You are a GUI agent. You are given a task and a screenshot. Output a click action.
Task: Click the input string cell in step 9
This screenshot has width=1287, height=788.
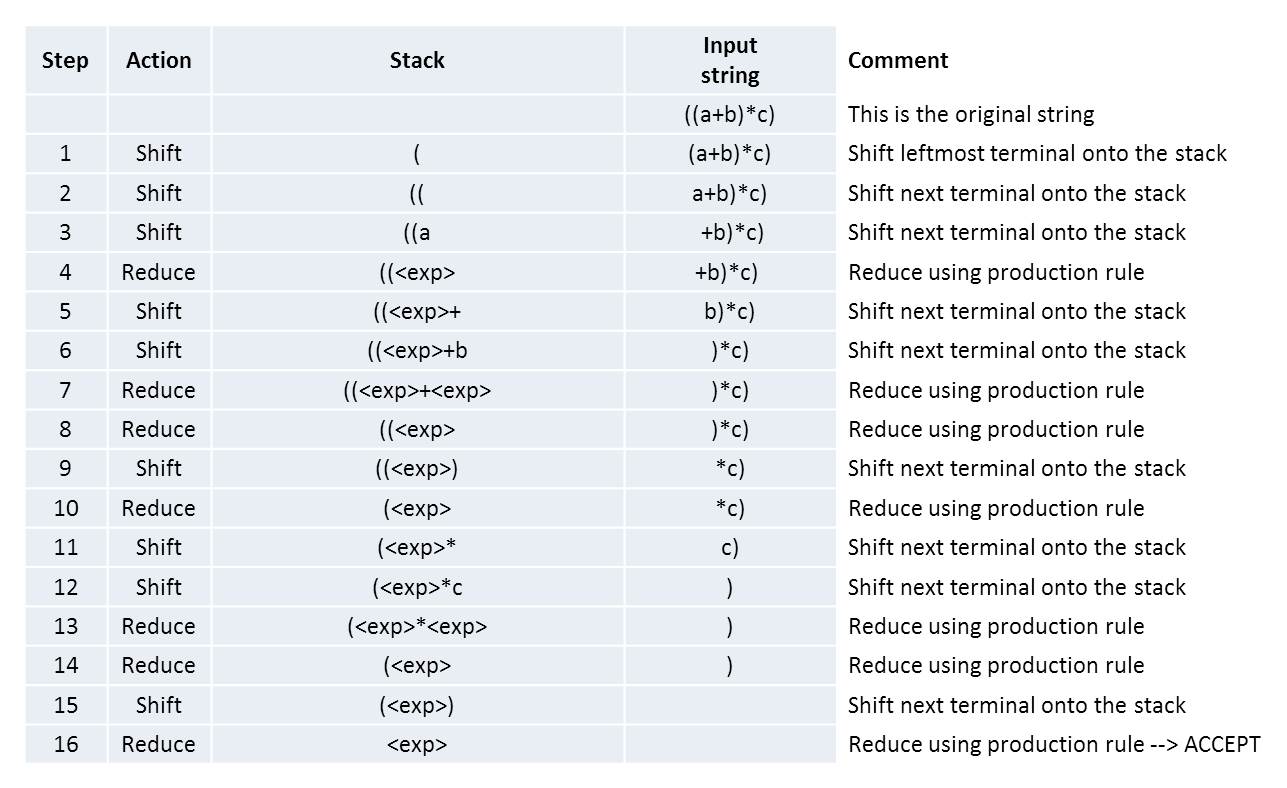(730, 468)
